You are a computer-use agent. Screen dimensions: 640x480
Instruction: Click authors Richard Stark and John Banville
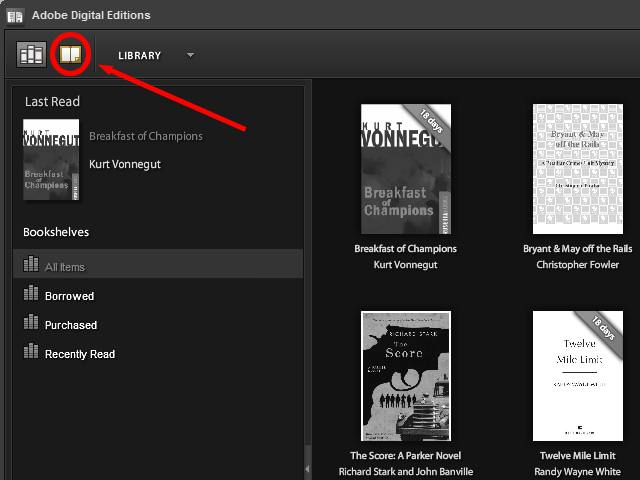[x=406, y=471]
